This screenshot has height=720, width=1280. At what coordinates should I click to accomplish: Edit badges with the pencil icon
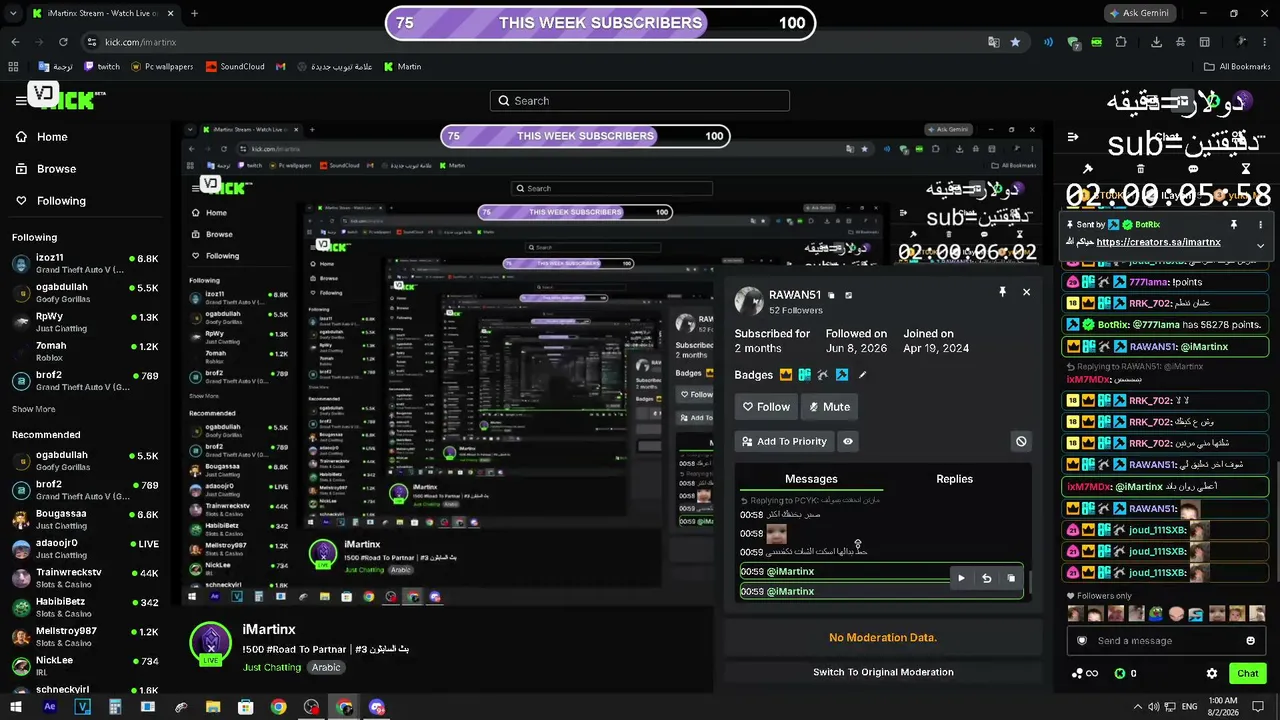(x=863, y=375)
